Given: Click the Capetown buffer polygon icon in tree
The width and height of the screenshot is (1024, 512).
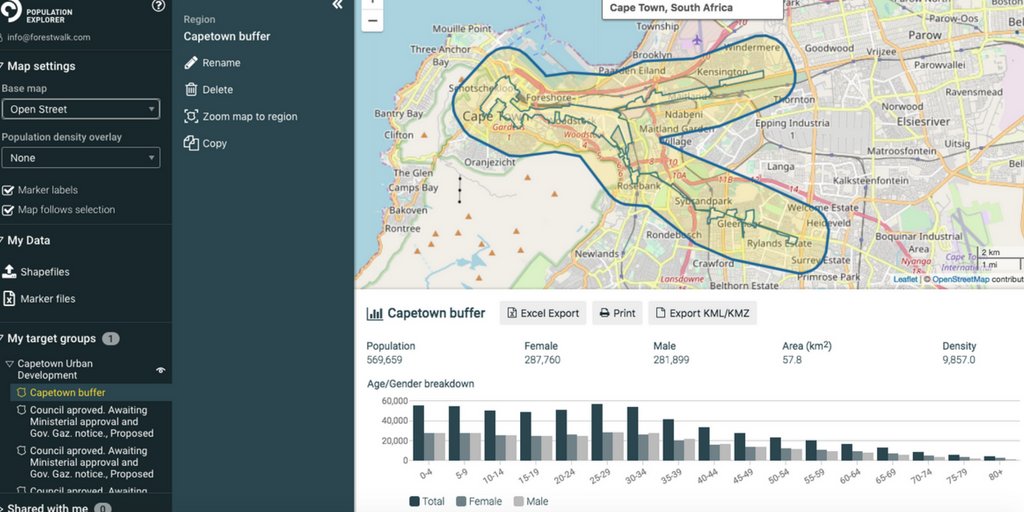Looking at the screenshot, I should 22,392.
